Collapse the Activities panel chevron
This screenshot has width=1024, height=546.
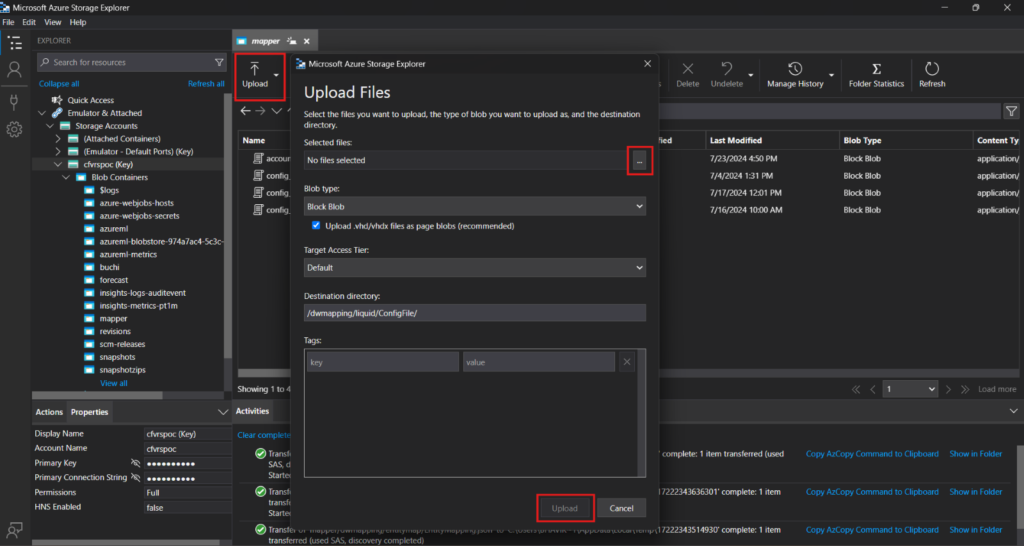click(x=1013, y=411)
